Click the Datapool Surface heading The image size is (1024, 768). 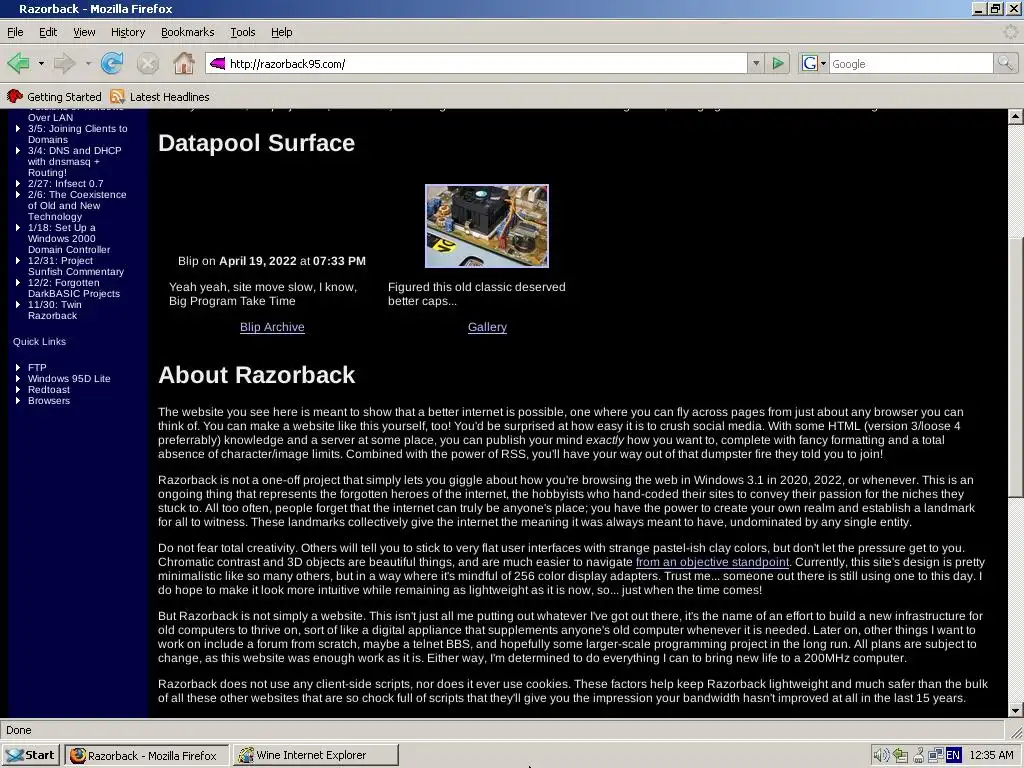(x=257, y=143)
